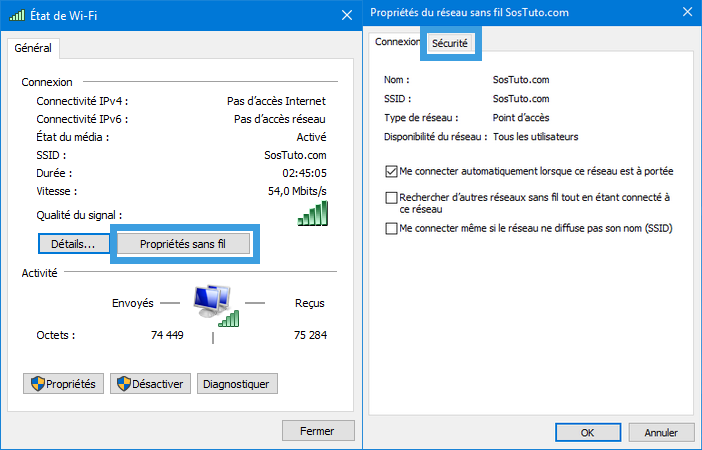Select the Connexion tab in the wireless properties
This screenshot has height=450, width=702.
coord(397,42)
